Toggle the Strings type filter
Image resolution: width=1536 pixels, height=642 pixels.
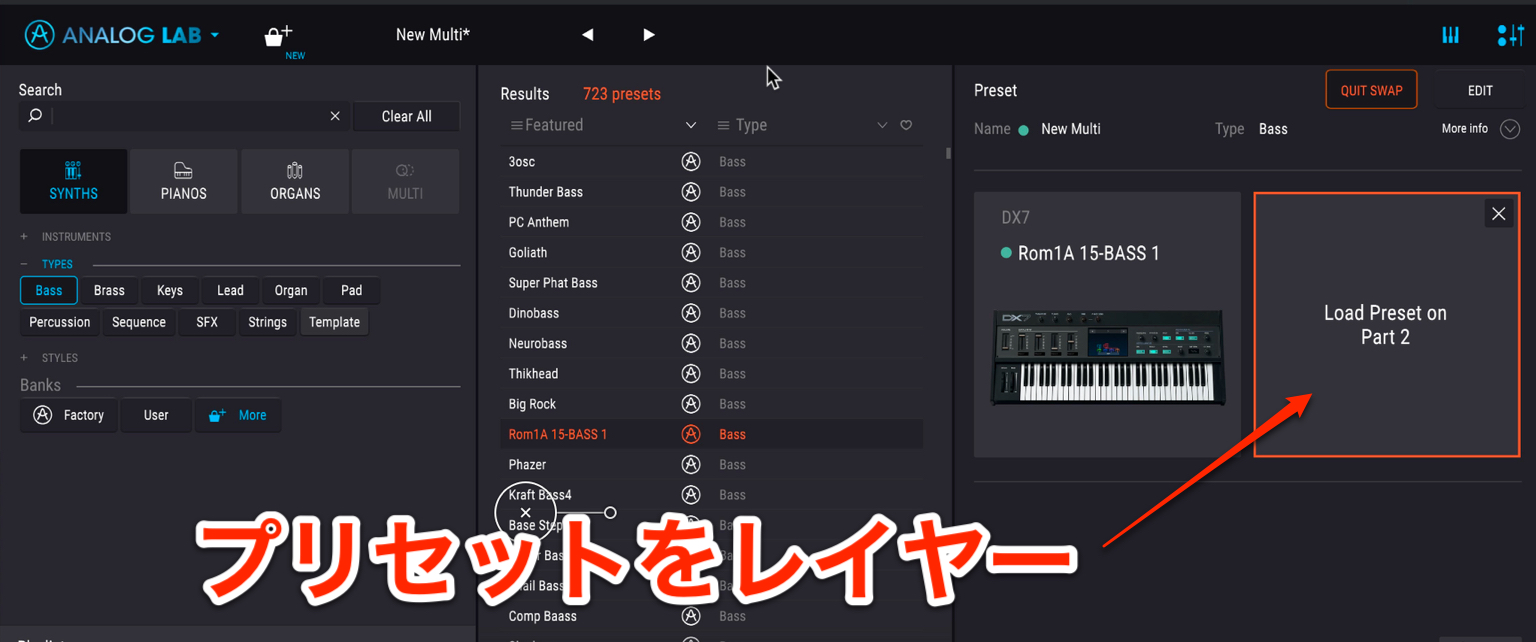[x=267, y=322]
